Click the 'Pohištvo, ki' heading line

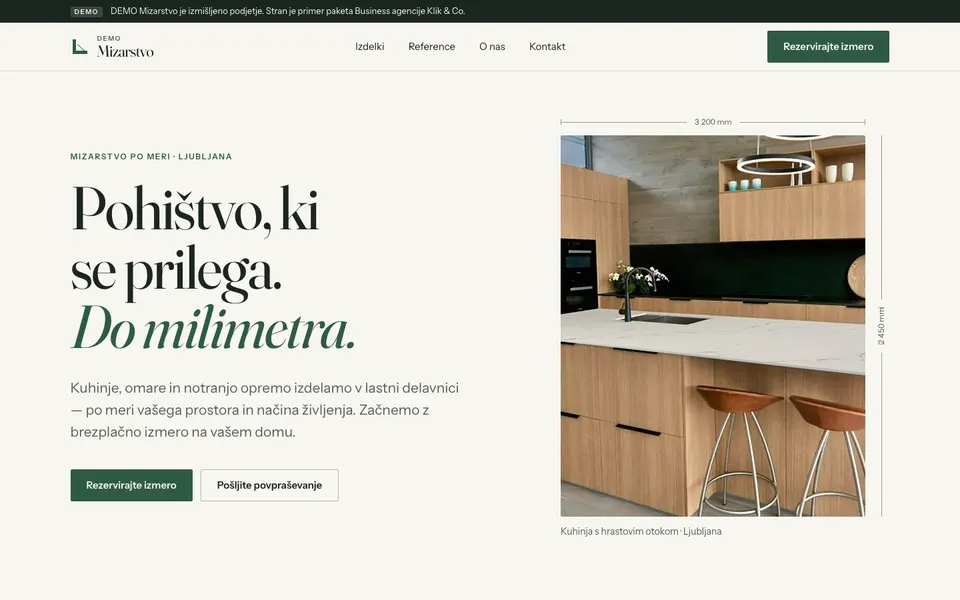pos(195,211)
